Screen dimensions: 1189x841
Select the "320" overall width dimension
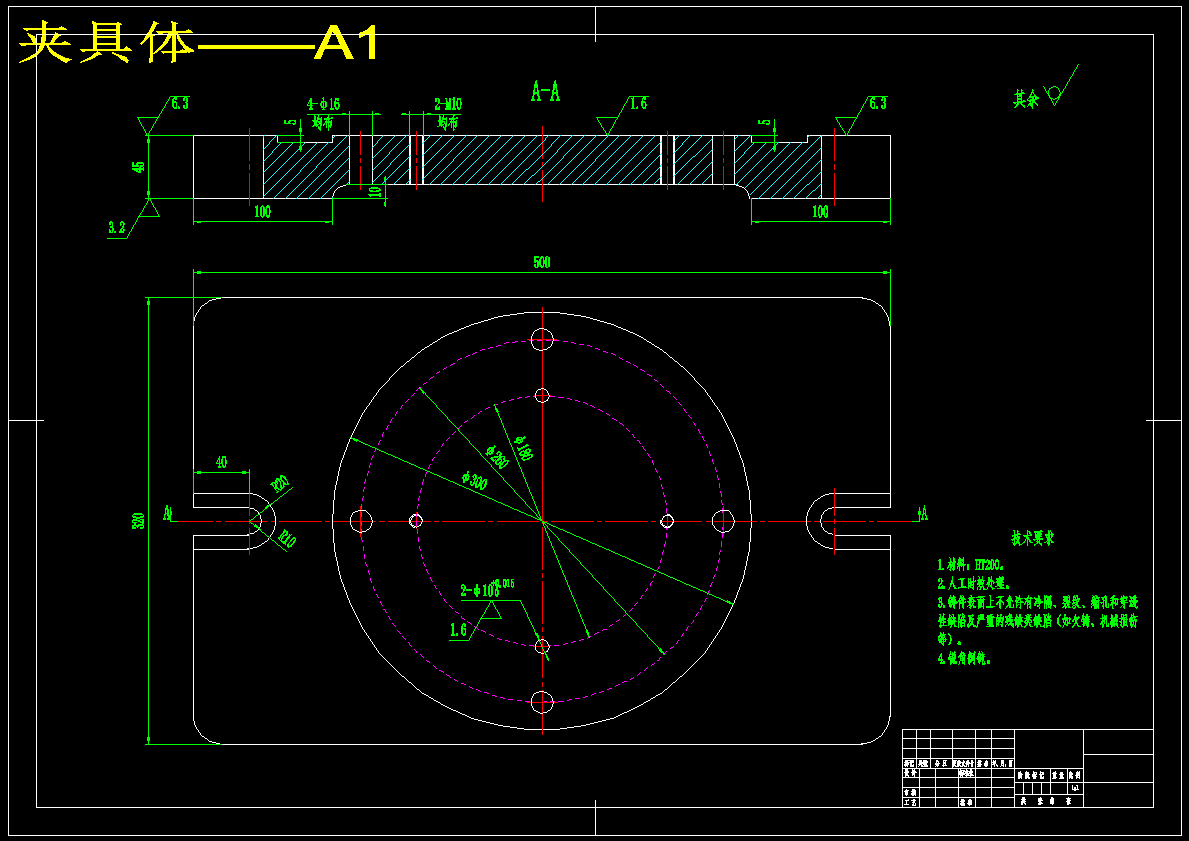pos(139,521)
